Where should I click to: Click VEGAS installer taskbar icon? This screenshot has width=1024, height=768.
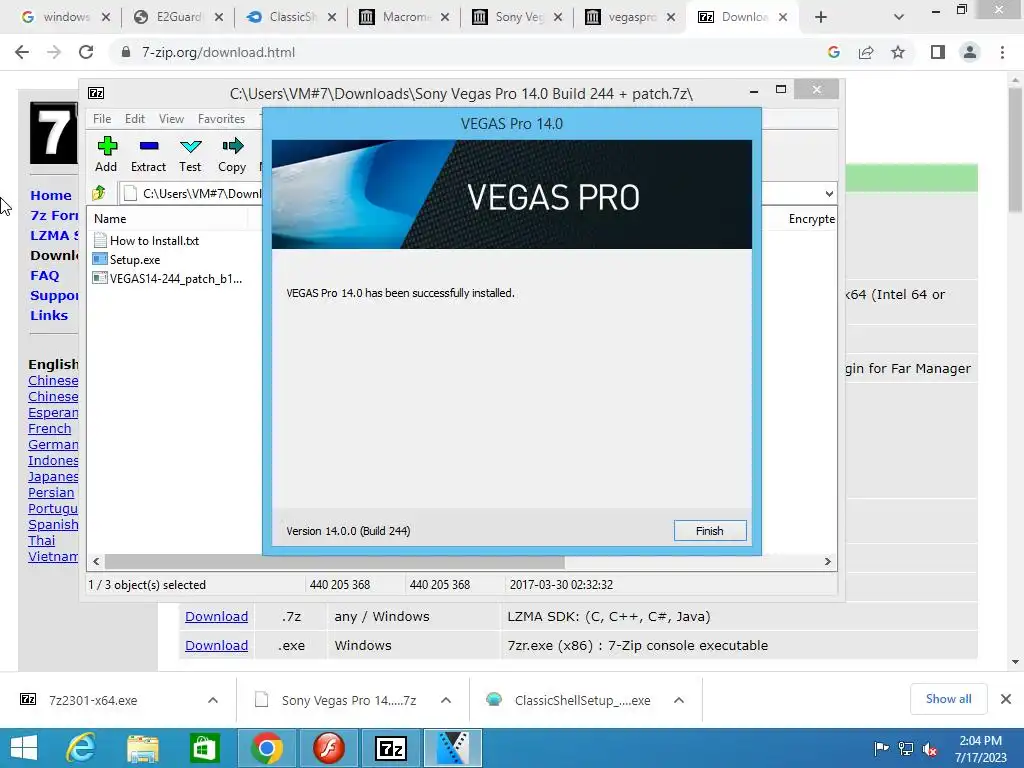pos(453,748)
